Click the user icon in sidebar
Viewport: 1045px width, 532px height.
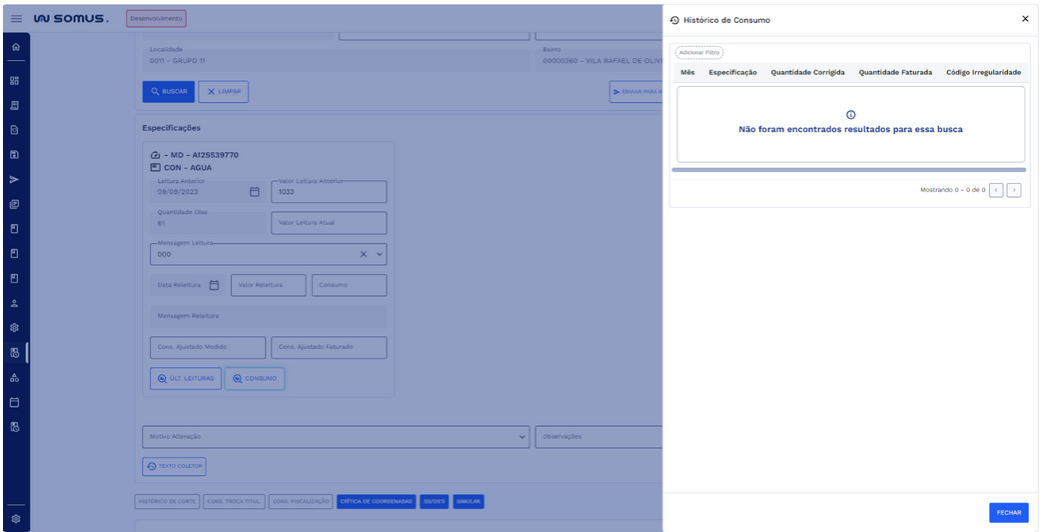[x=14, y=302]
